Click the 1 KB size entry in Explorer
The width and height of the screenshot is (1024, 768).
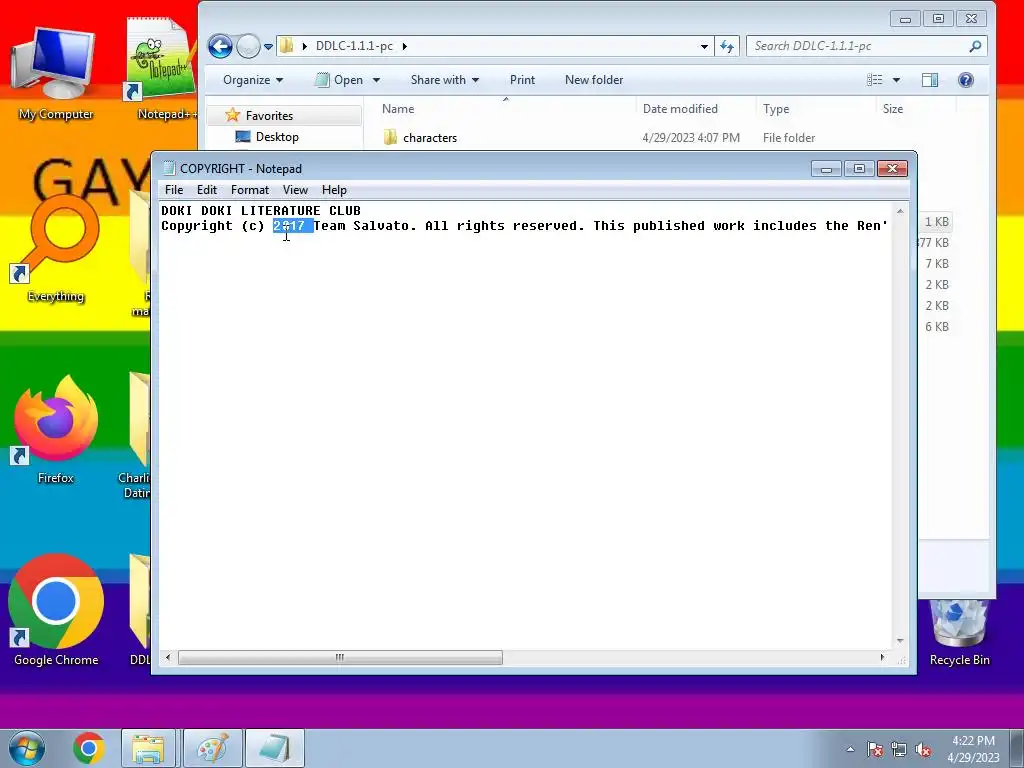point(936,222)
